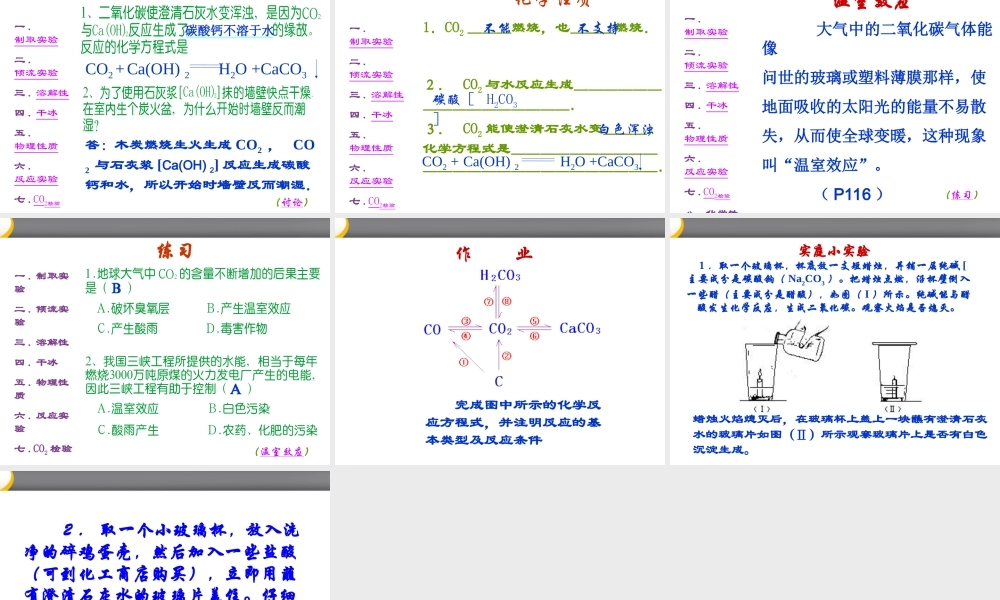
Task: Click H2CO3 in the 作业 reaction diagram
Action: [x=500, y=275]
